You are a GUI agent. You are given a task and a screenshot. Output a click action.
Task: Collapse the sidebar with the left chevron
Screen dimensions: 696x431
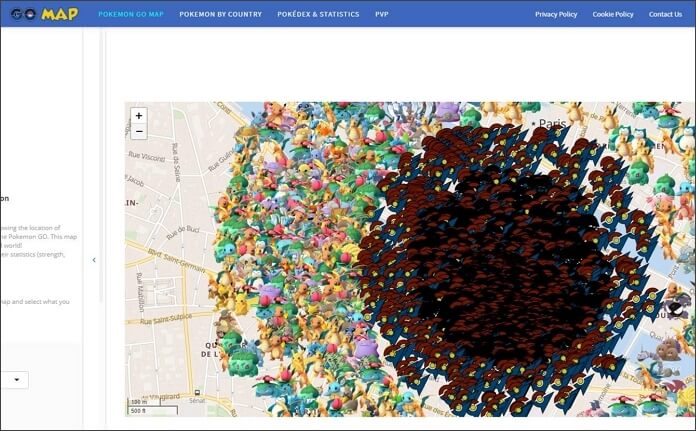click(94, 260)
